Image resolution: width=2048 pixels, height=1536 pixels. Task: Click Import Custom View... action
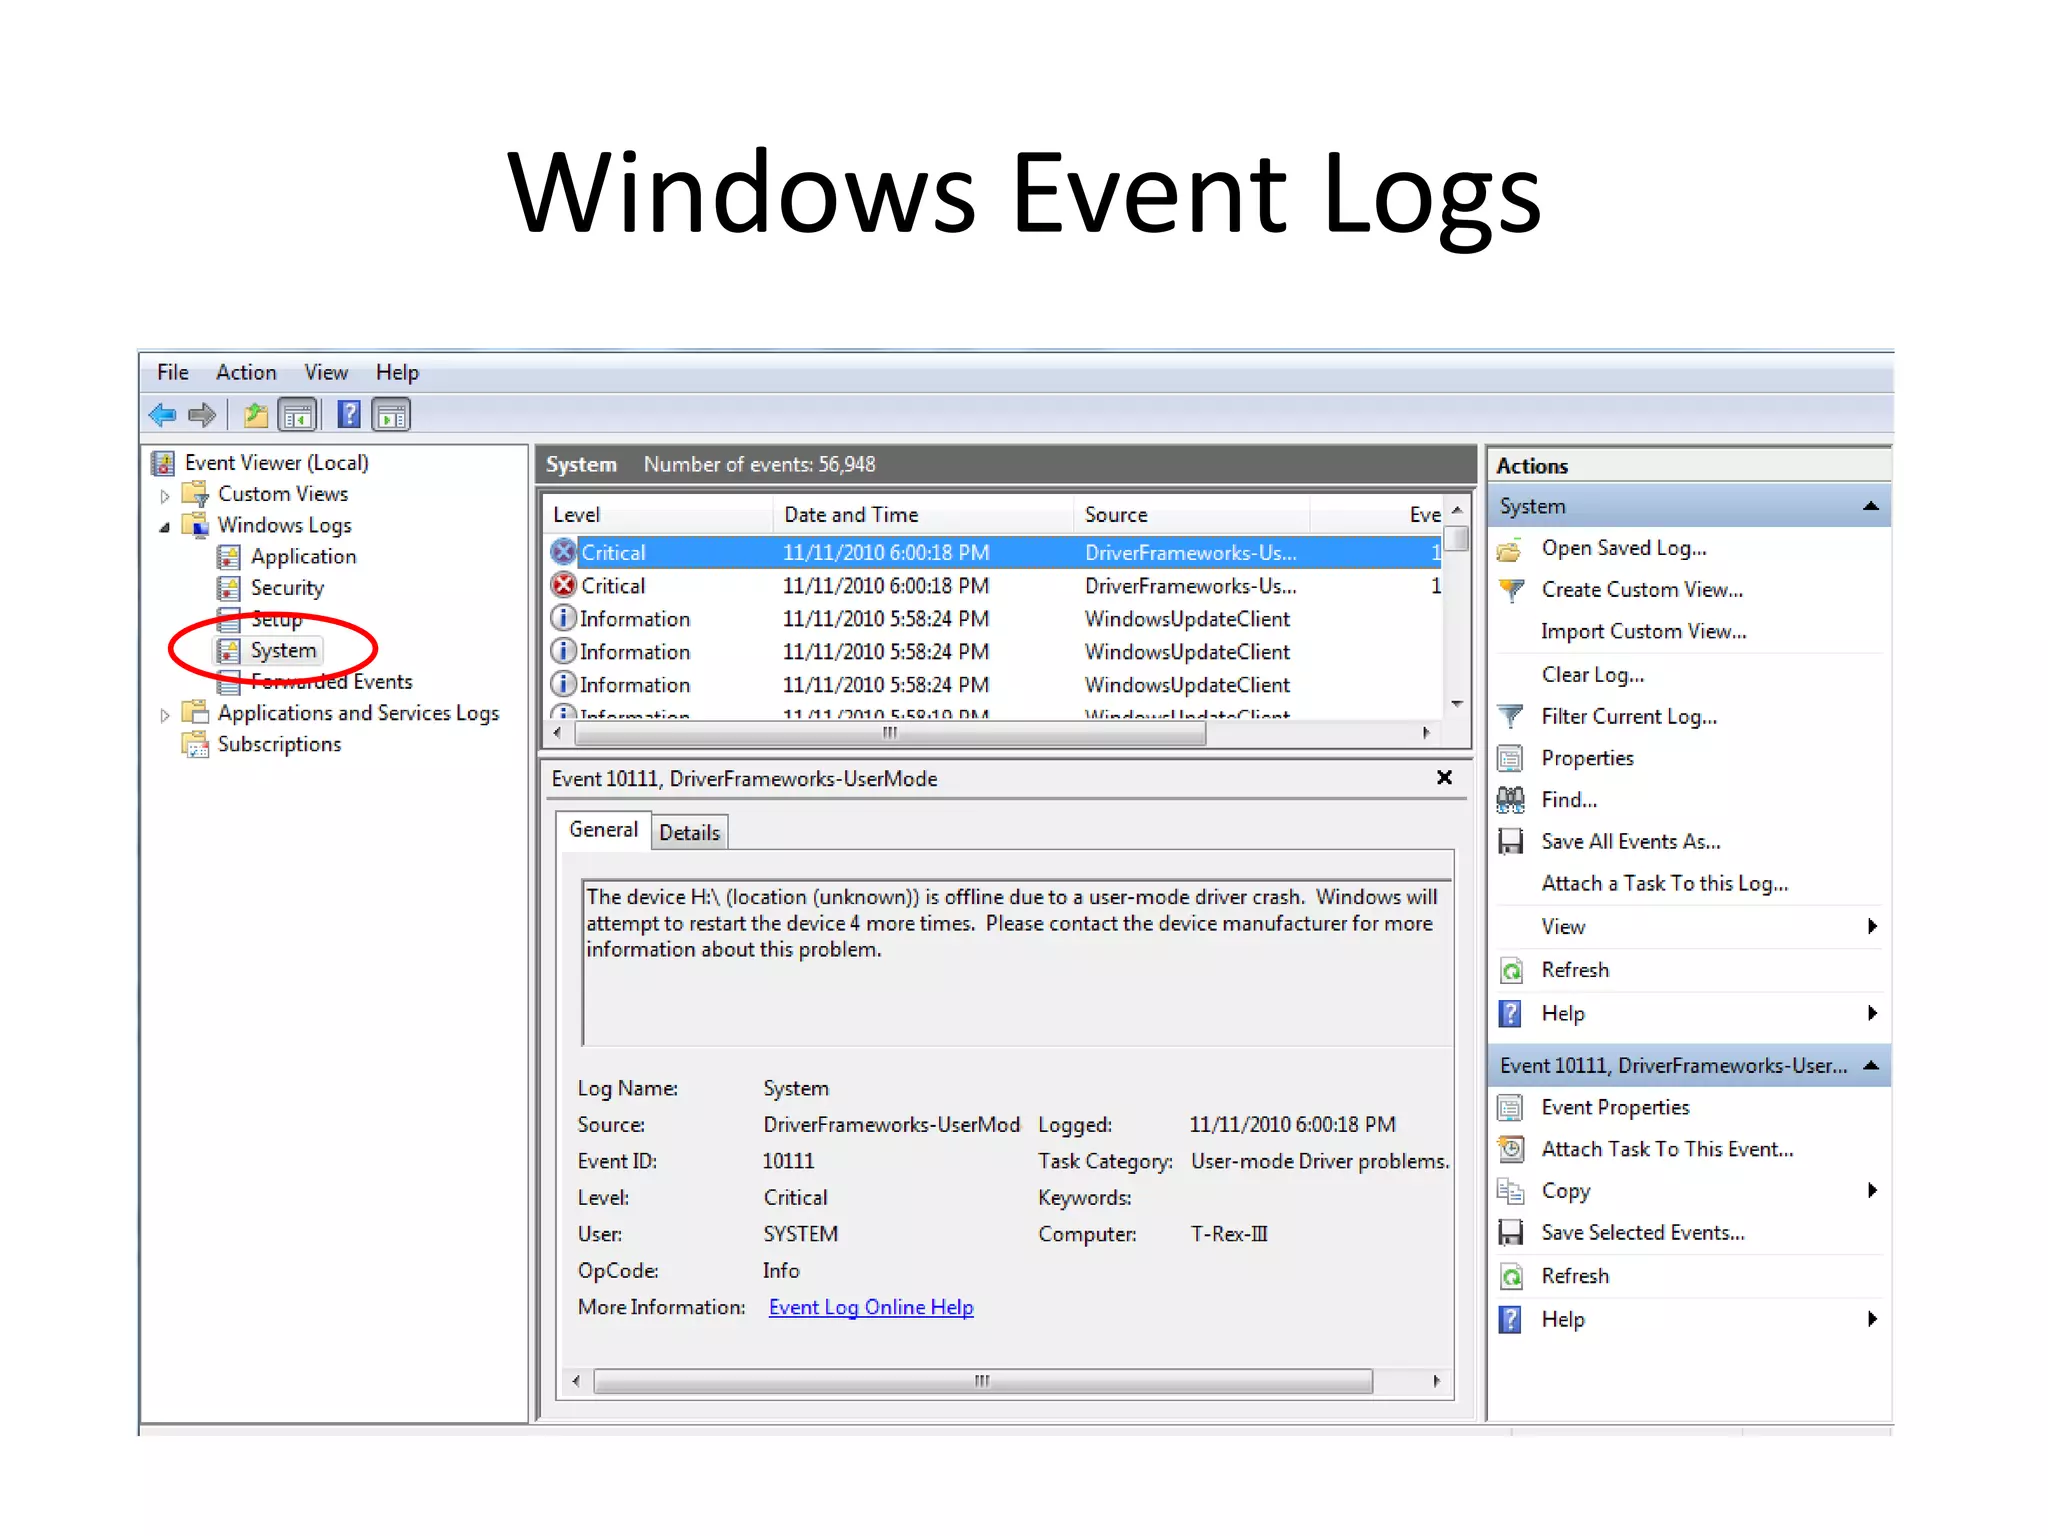coord(1643,632)
